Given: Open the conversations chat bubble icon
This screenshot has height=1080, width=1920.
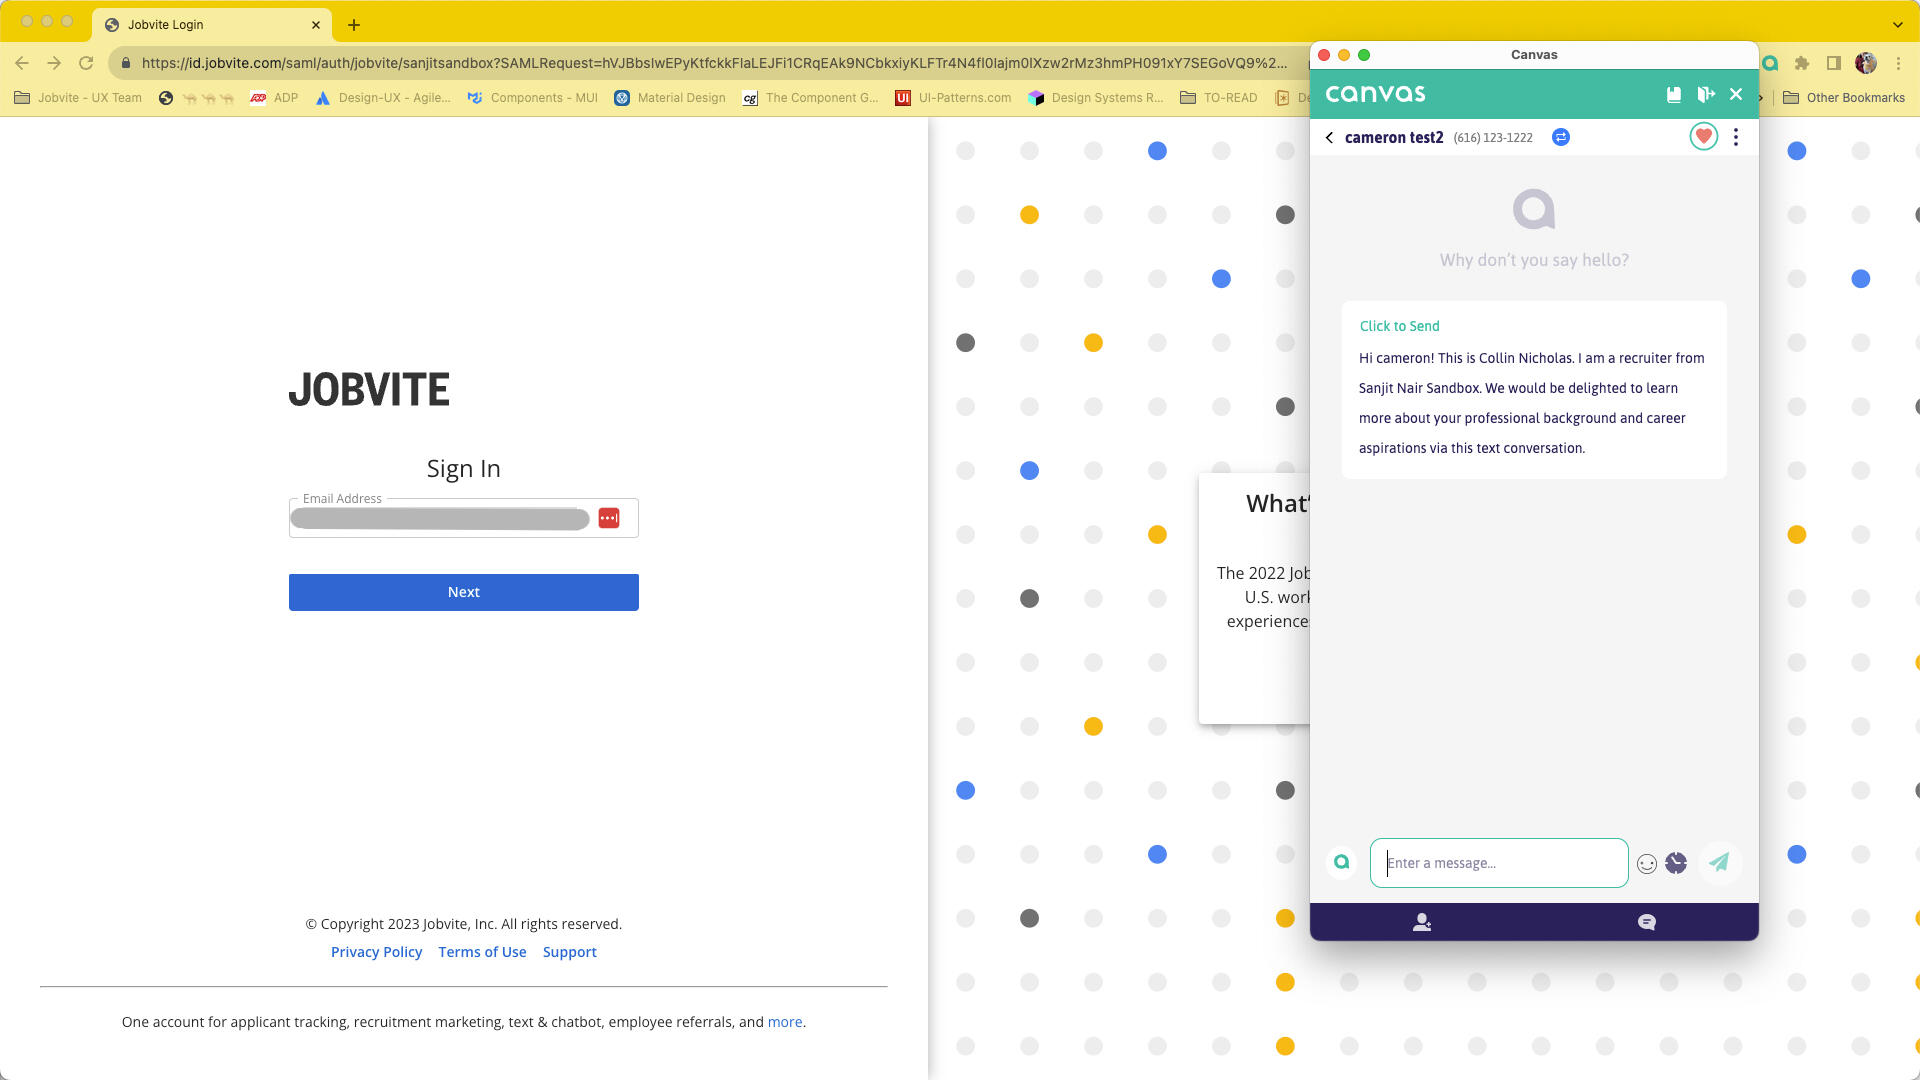Looking at the screenshot, I should [x=1647, y=922].
